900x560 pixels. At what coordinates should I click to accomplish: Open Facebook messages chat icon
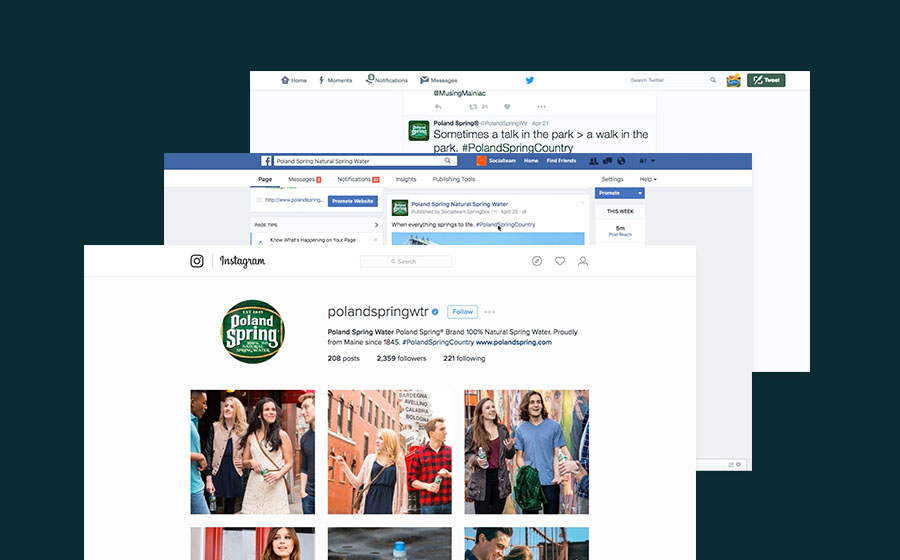tap(607, 161)
